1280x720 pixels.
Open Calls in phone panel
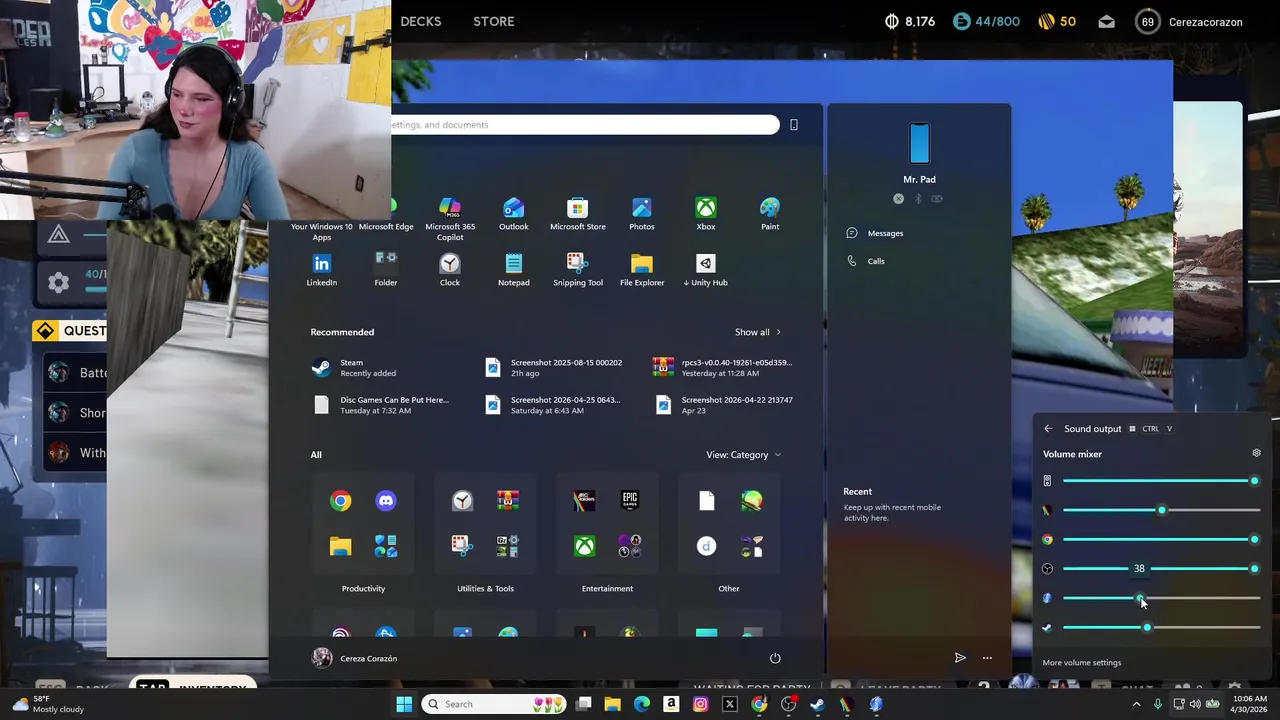(x=866, y=261)
